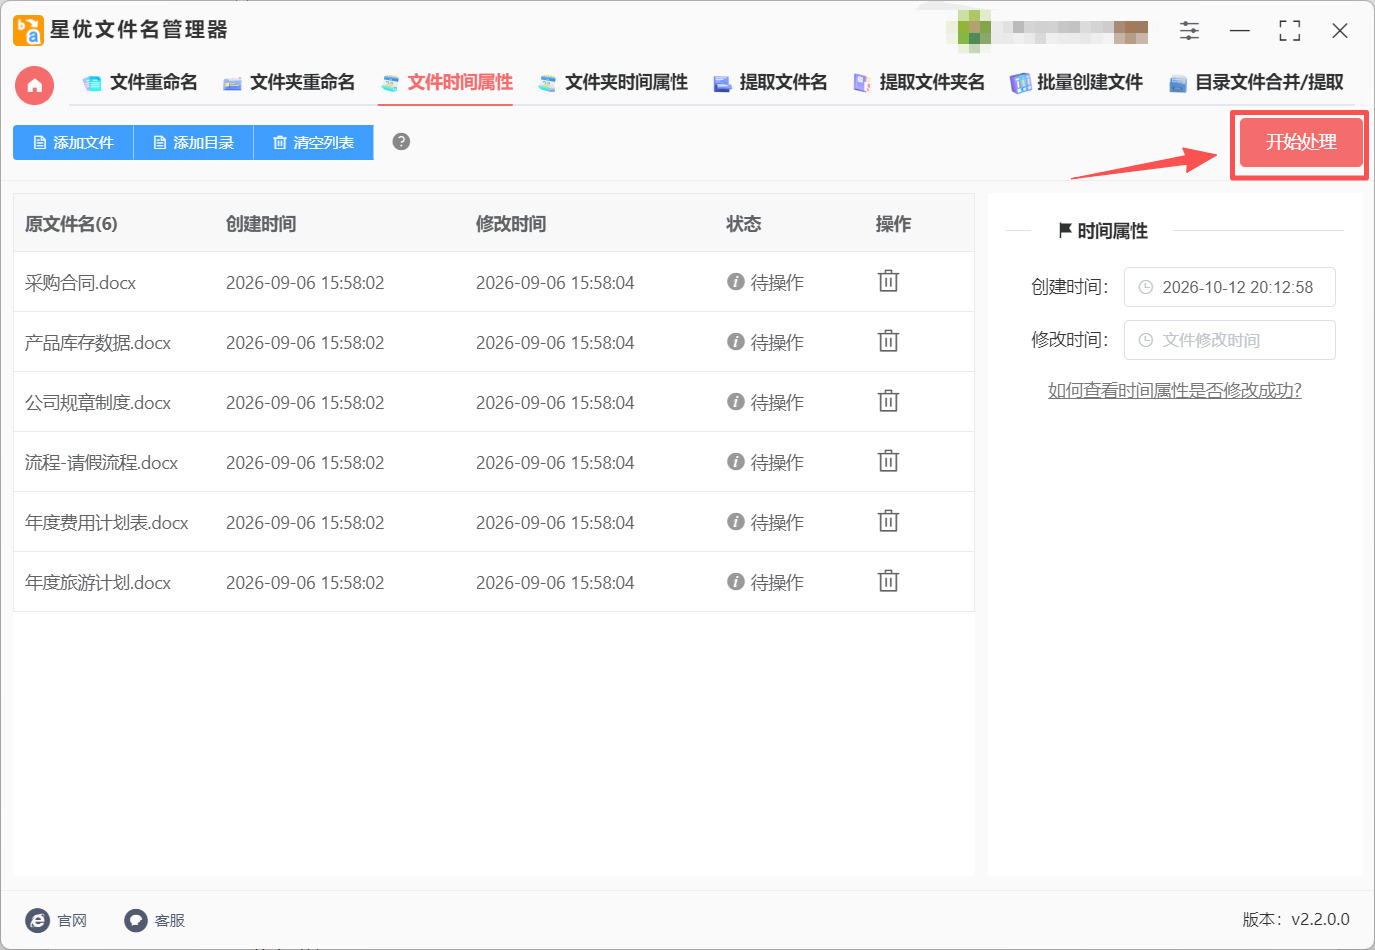This screenshot has width=1375, height=950.
Task: Select file name 流程-请假流程.docx
Action: [x=101, y=463]
